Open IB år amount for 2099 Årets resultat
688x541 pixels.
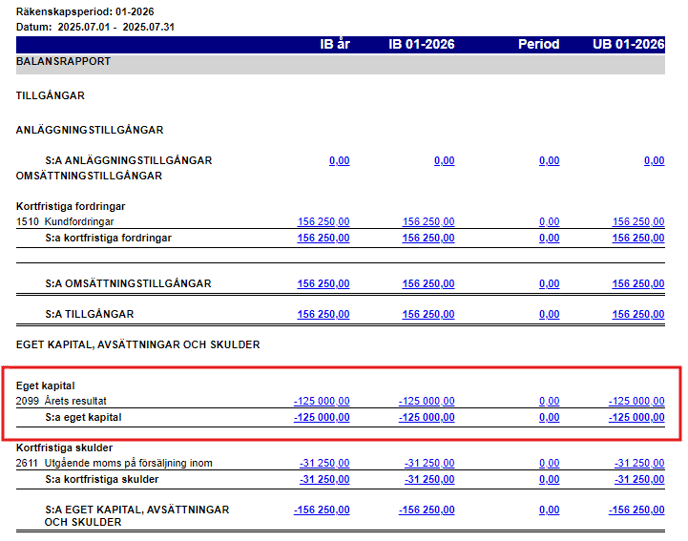(322, 401)
